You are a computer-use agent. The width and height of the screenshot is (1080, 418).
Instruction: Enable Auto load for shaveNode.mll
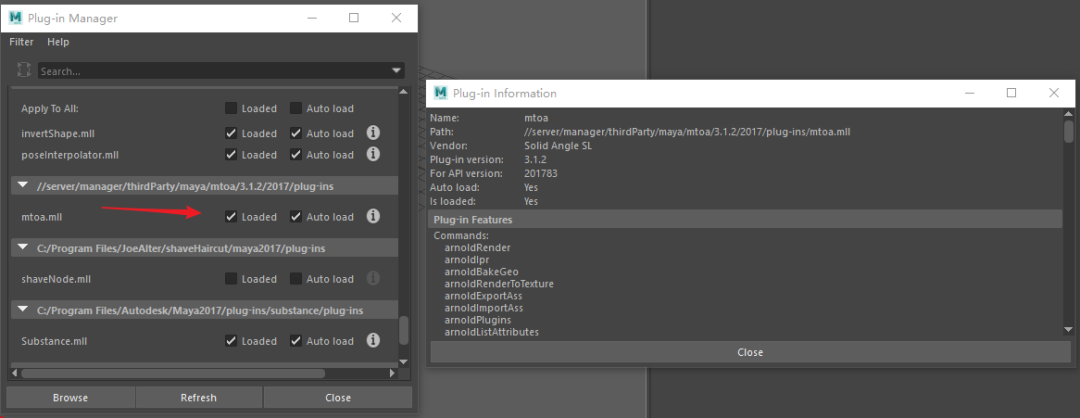coord(295,278)
